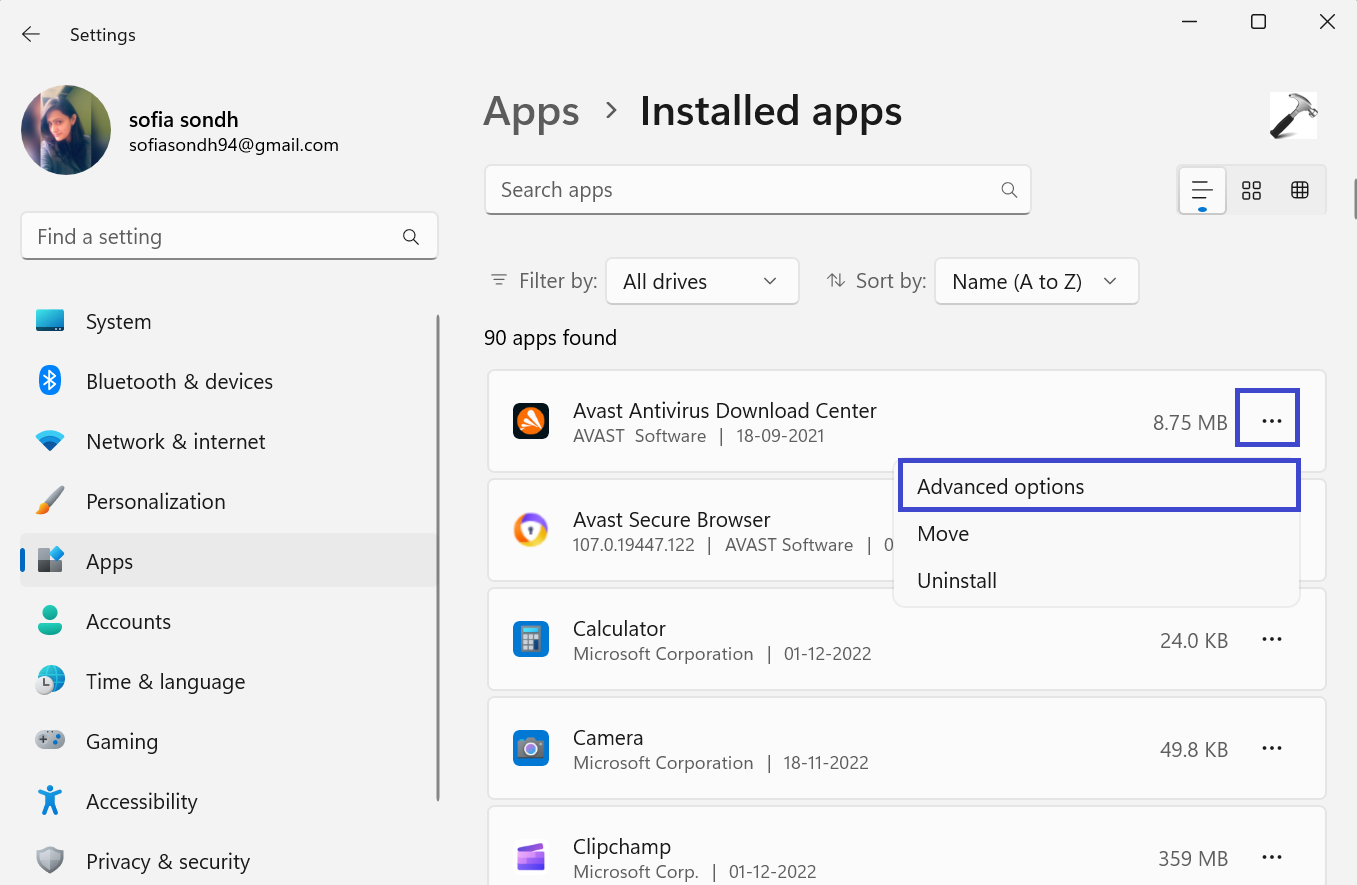The height and width of the screenshot is (885, 1357).
Task: Click the search magnifier in Search apps
Action: (x=1009, y=190)
